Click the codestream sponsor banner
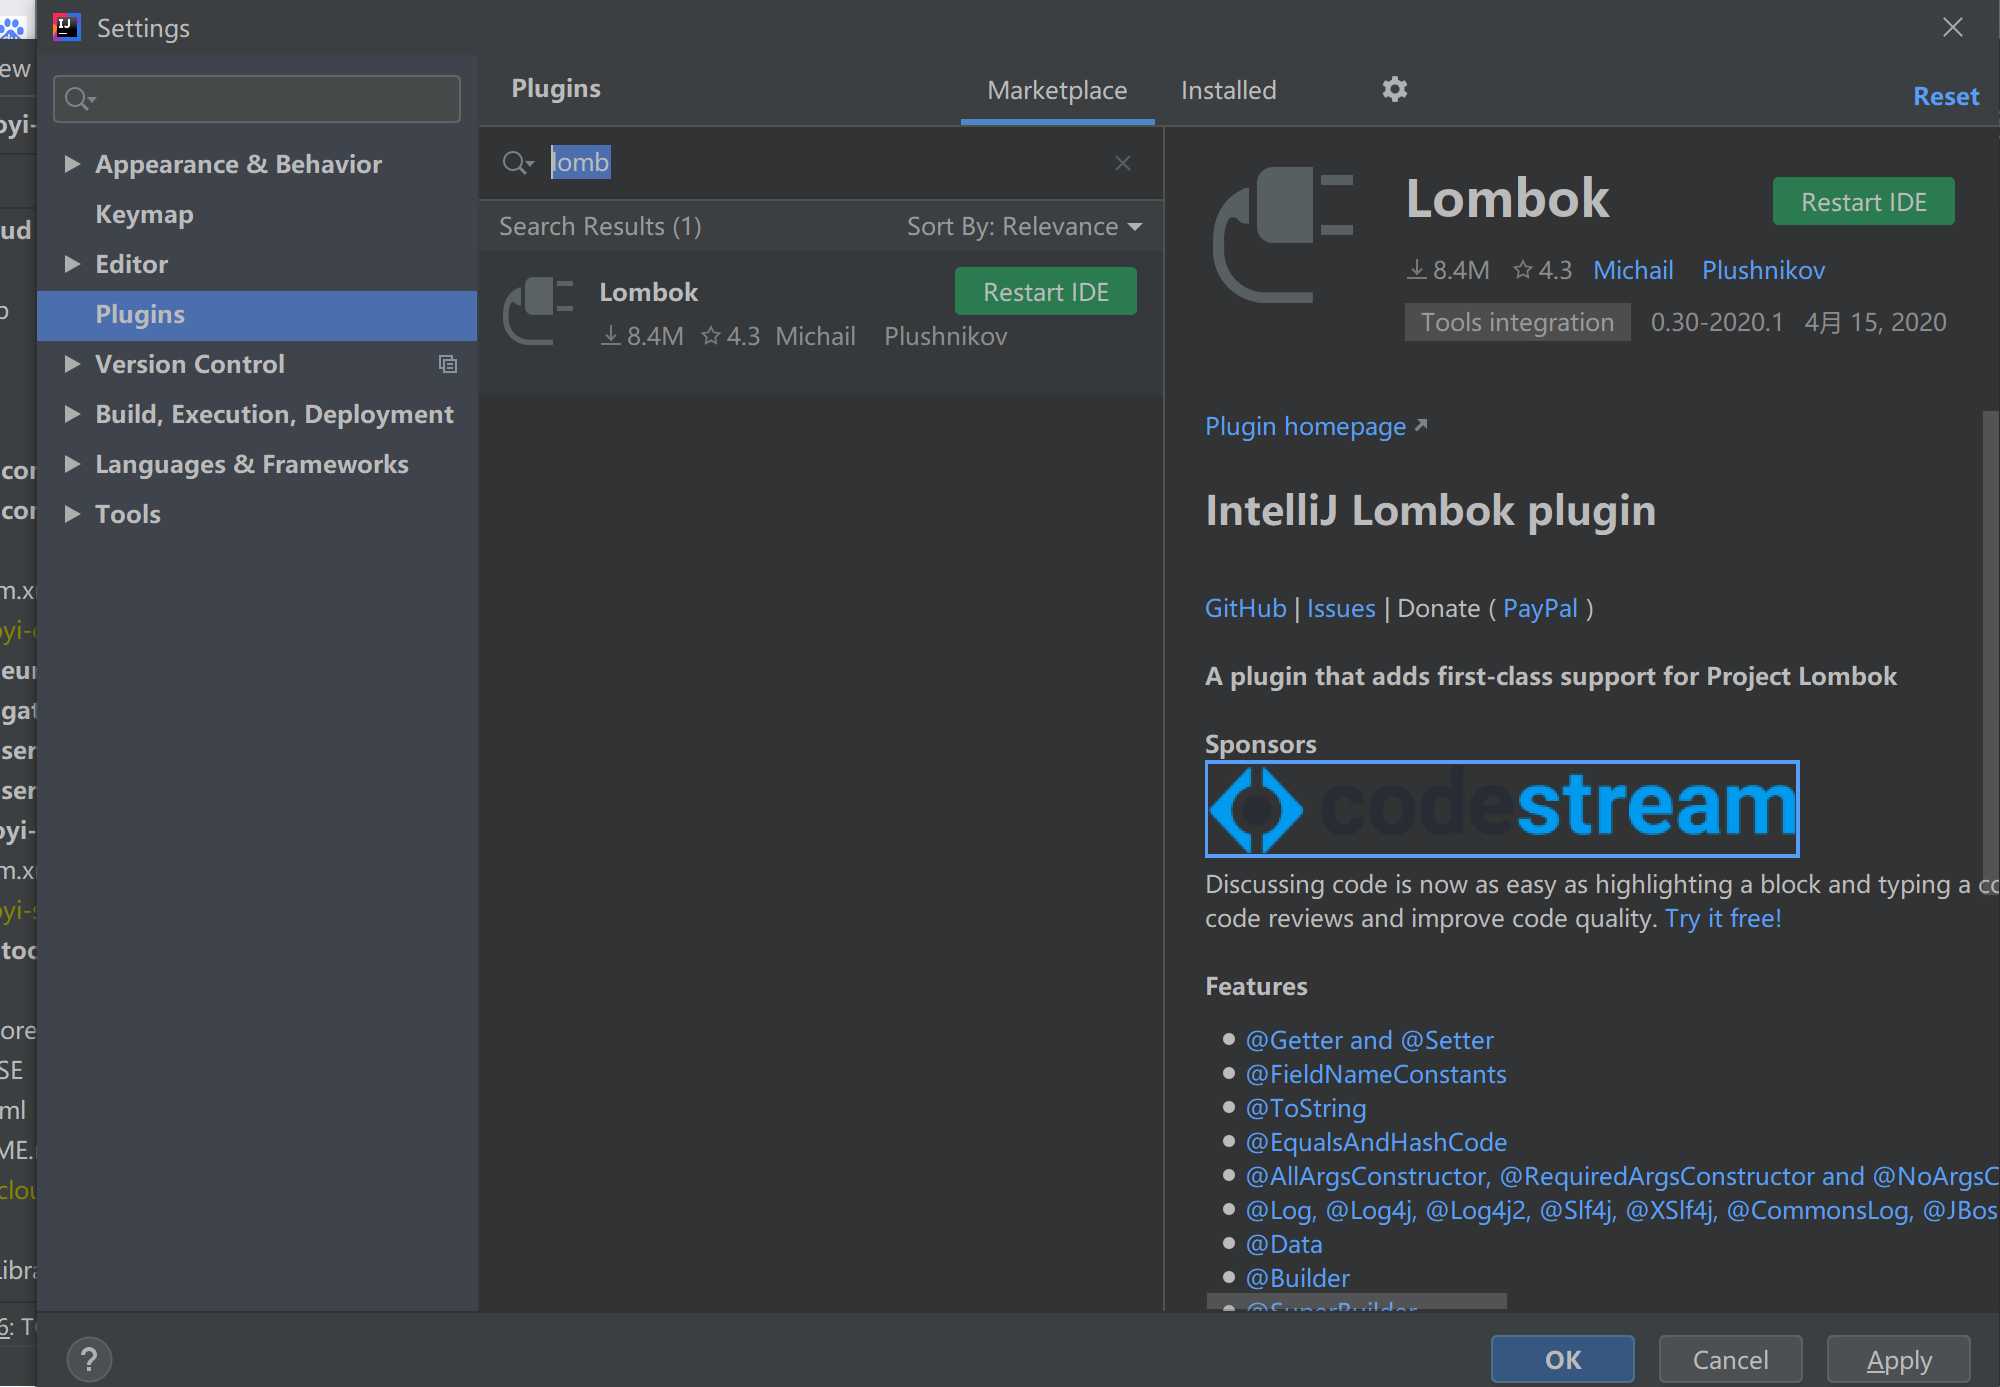Screen dimensions: 2000x1387 pos(1502,808)
